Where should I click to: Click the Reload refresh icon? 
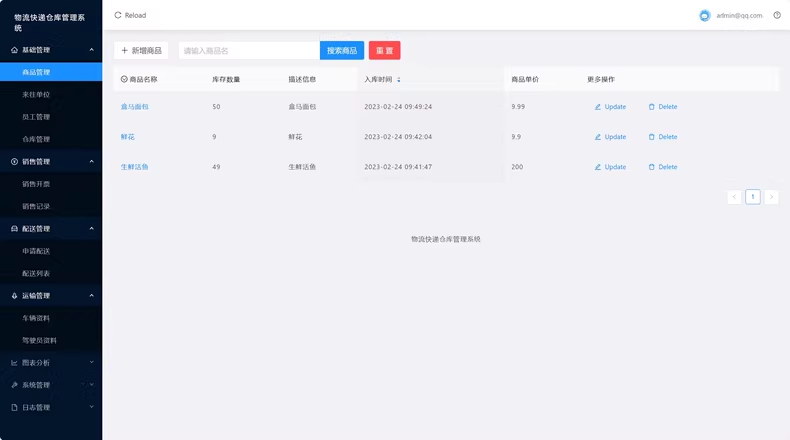coord(117,15)
